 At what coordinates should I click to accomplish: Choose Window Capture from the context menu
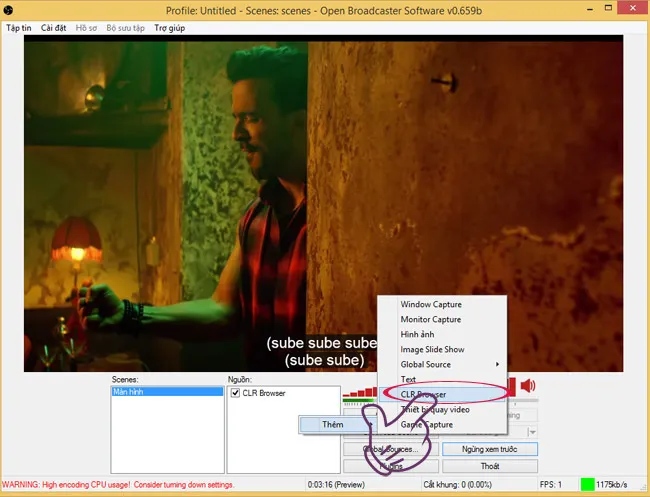pyautogui.click(x=430, y=304)
